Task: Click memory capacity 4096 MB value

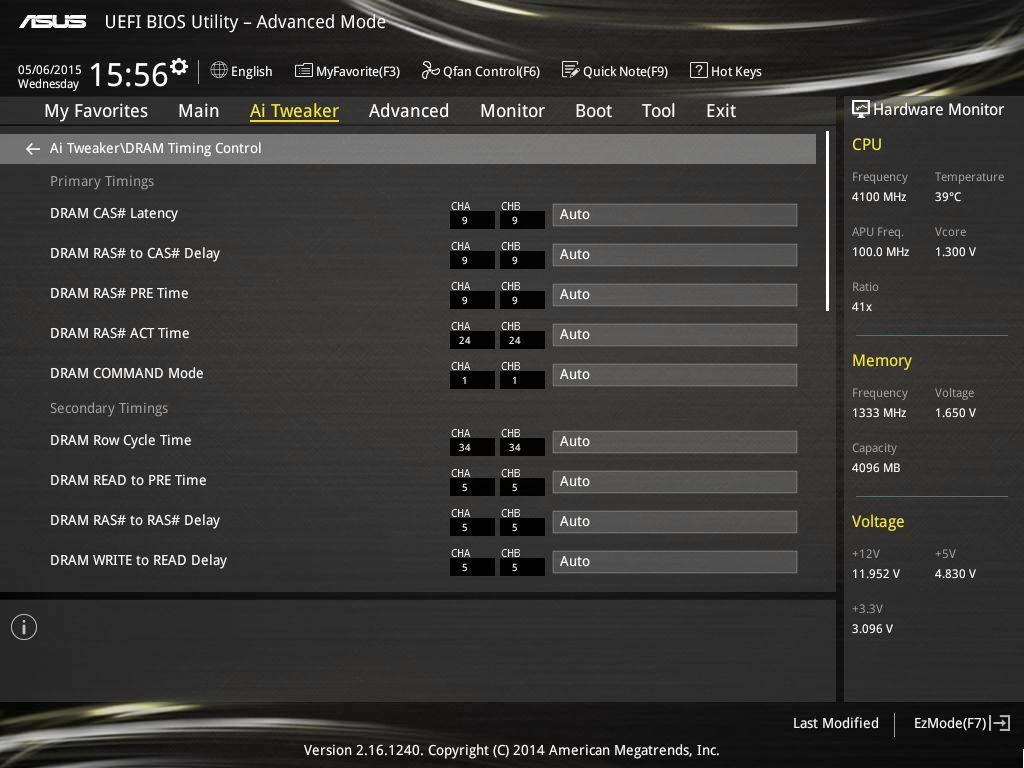Action: pyautogui.click(x=876, y=468)
